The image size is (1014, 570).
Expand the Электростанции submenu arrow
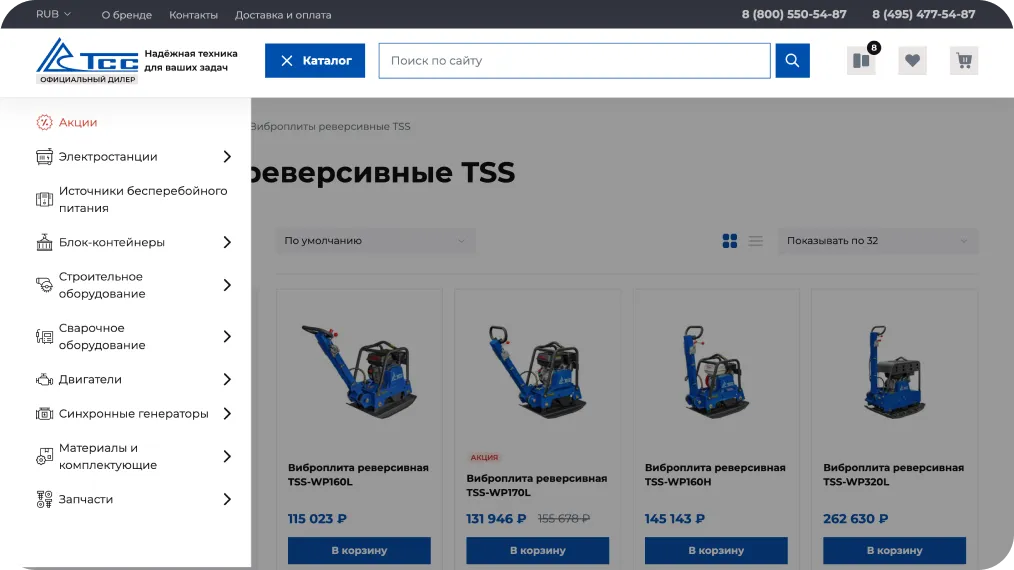[x=227, y=157]
